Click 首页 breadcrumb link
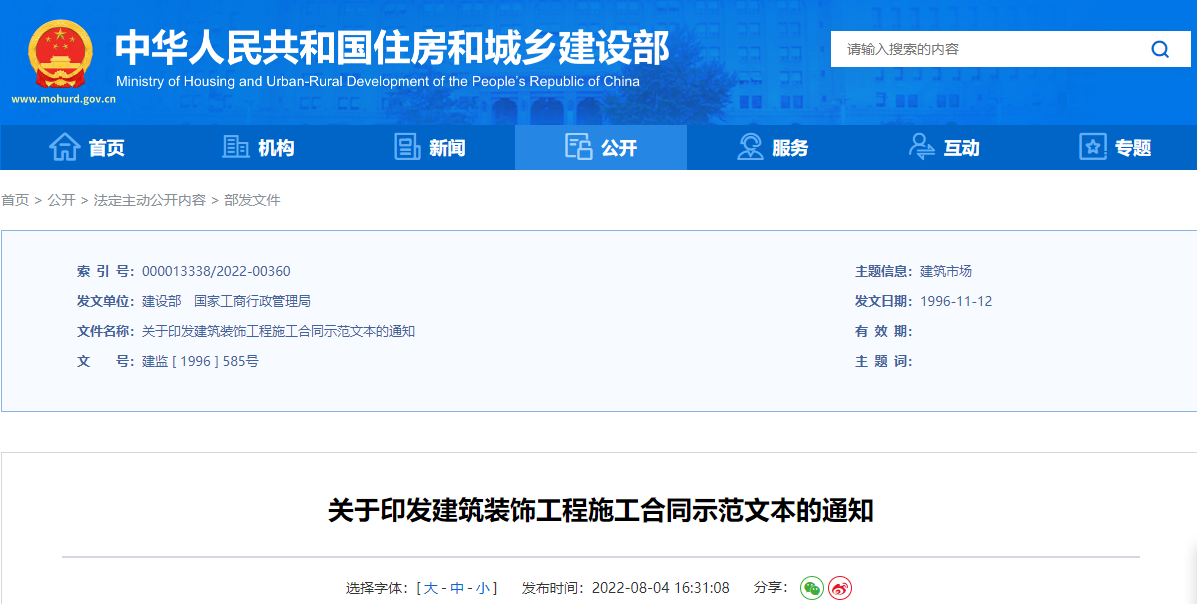Viewport: 1197px width, 604px height. click(x=15, y=200)
